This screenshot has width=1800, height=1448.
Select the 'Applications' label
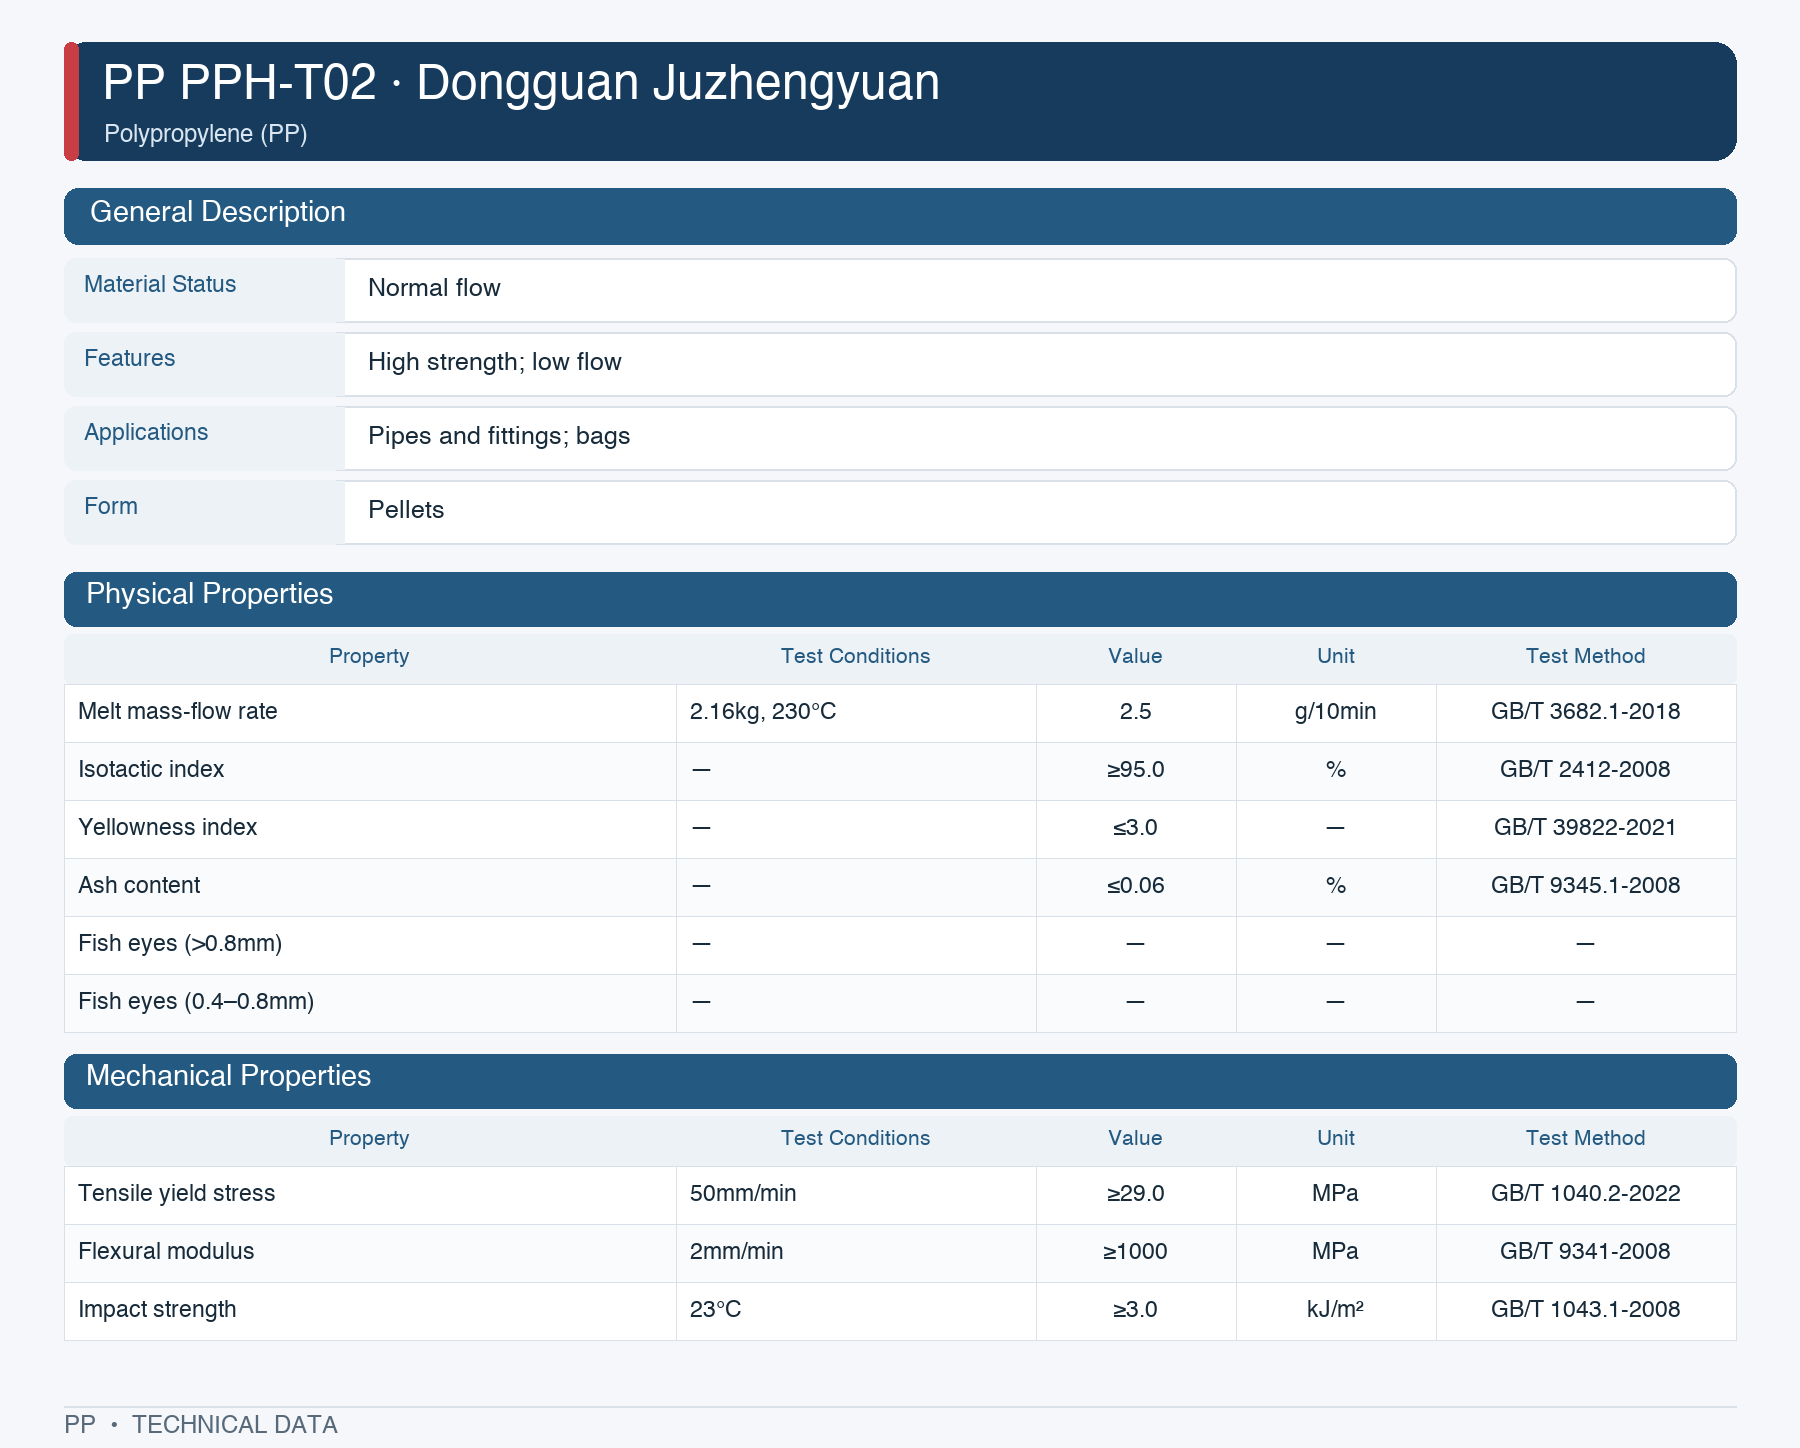(146, 432)
